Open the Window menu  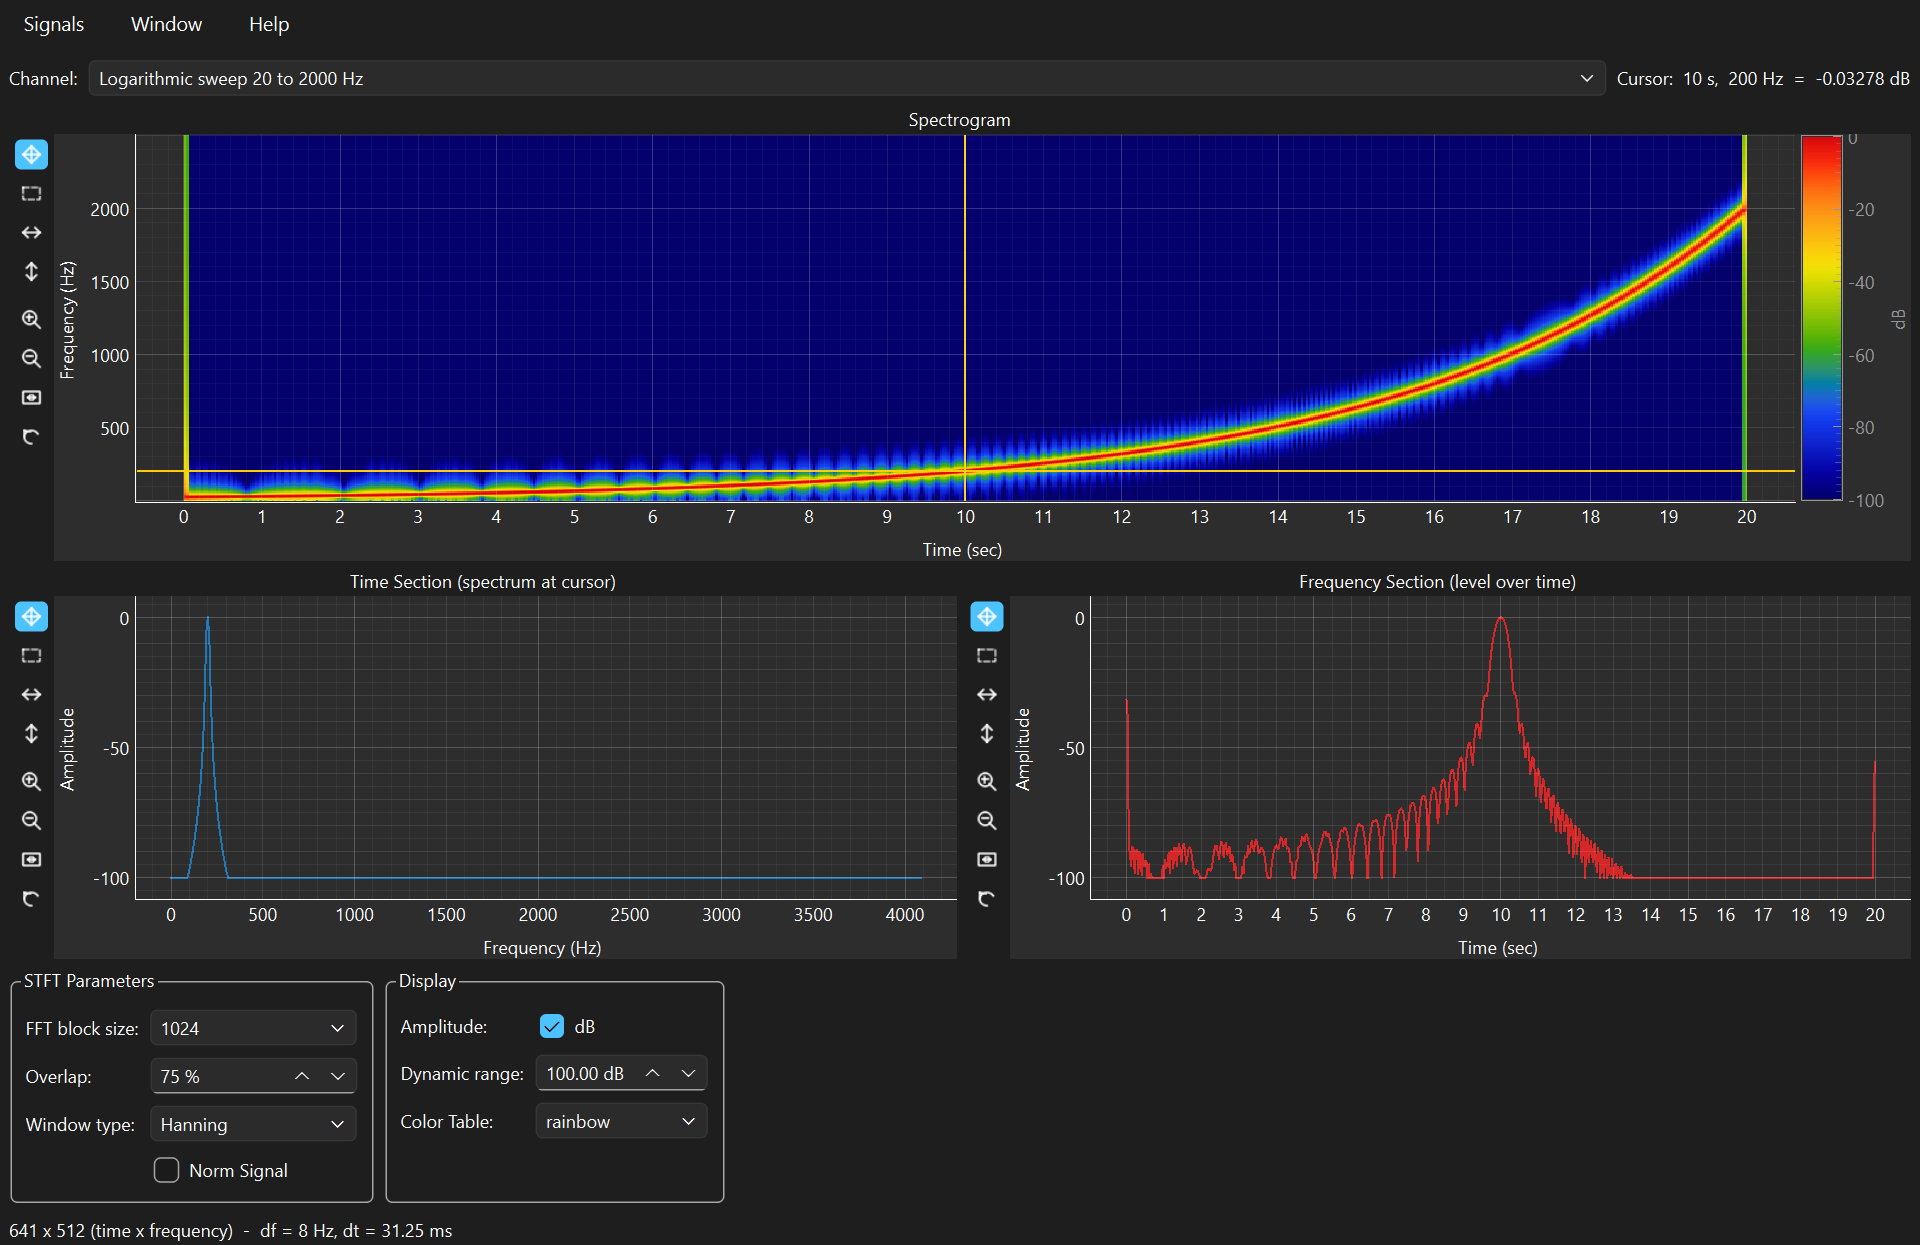pyautogui.click(x=166, y=24)
